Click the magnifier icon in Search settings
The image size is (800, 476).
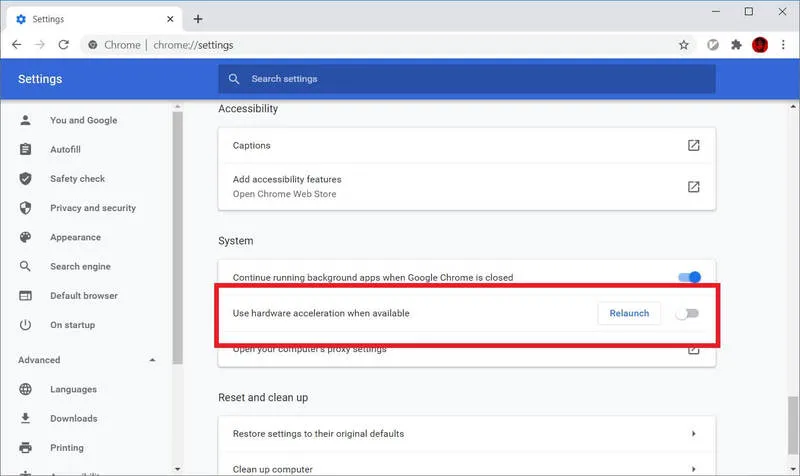pos(234,79)
